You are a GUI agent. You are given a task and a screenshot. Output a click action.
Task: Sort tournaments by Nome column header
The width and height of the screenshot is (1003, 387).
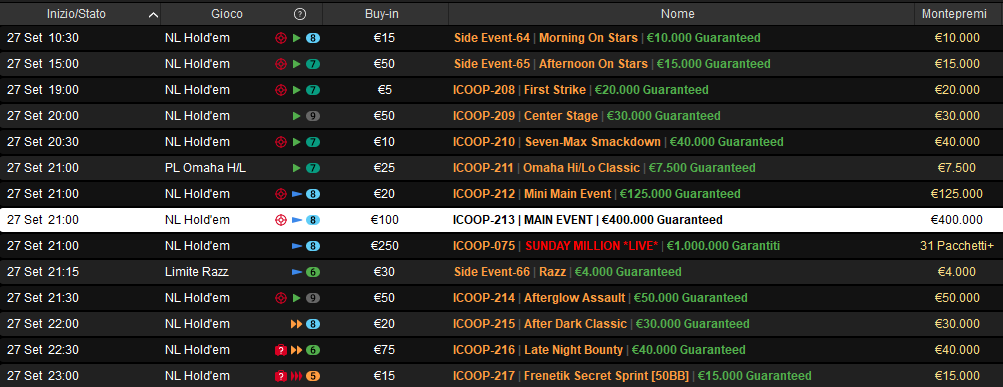click(x=677, y=14)
